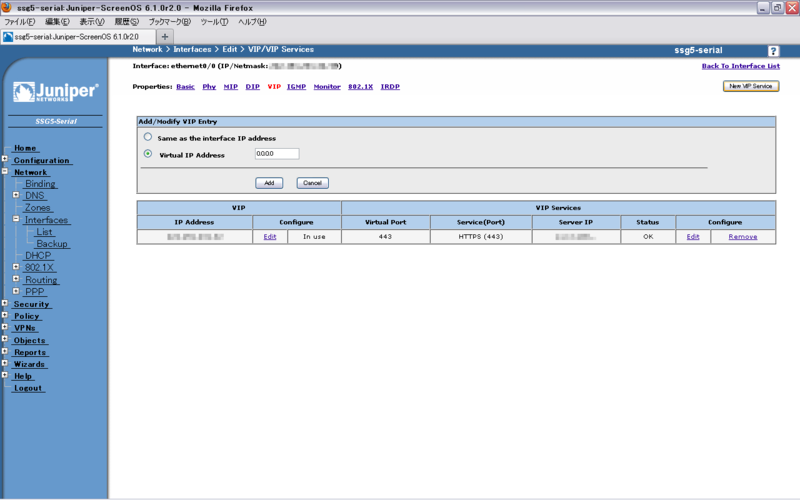The height and width of the screenshot is (500, 800).
Task: Focus the Virtual IP Address input field
Action: [x=277, y=154]
